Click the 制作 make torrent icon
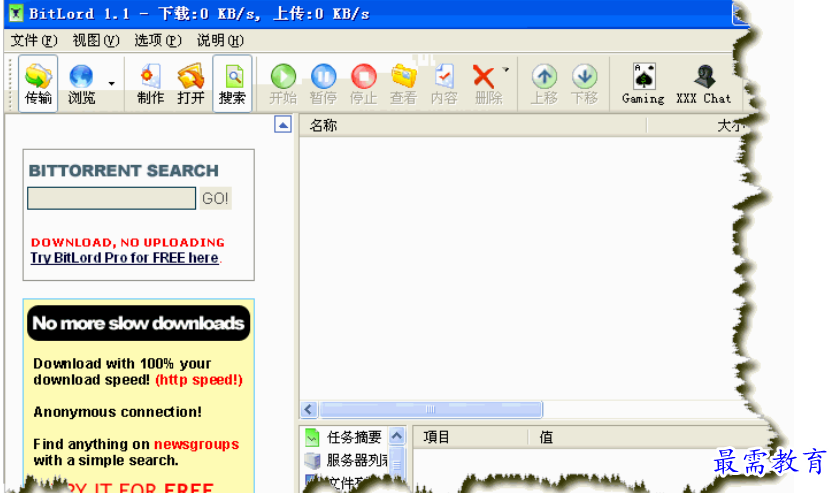Viewport: 835px width, 493px height. (x=150, y=84)
